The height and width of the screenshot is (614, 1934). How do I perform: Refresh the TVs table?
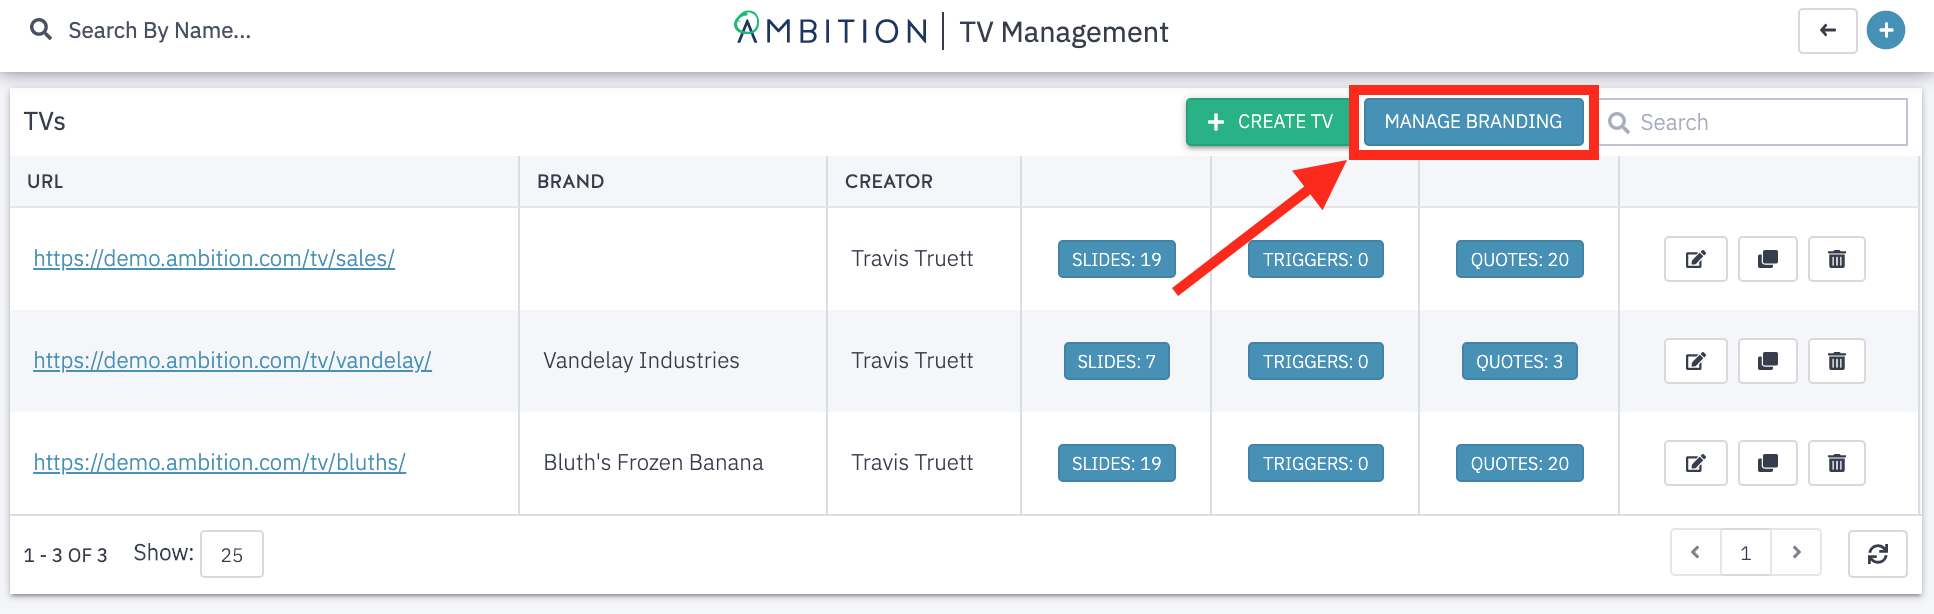coord(1878,554)
